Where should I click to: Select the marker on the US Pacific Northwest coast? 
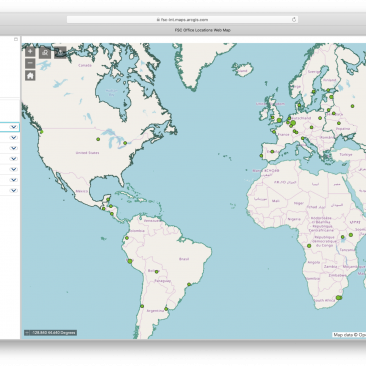click(x=42, y=132)
